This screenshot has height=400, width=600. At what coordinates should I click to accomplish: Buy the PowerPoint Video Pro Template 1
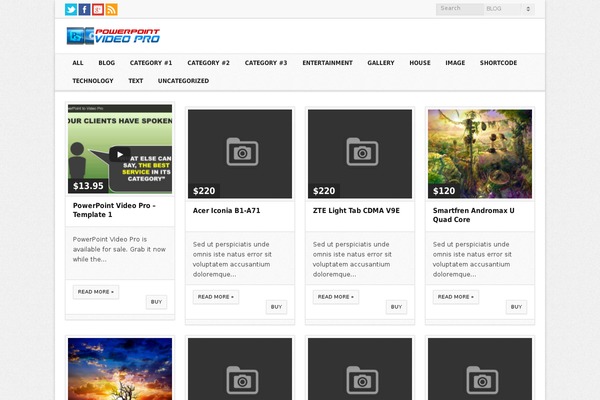pyautogui.click(x=156, y=302)
